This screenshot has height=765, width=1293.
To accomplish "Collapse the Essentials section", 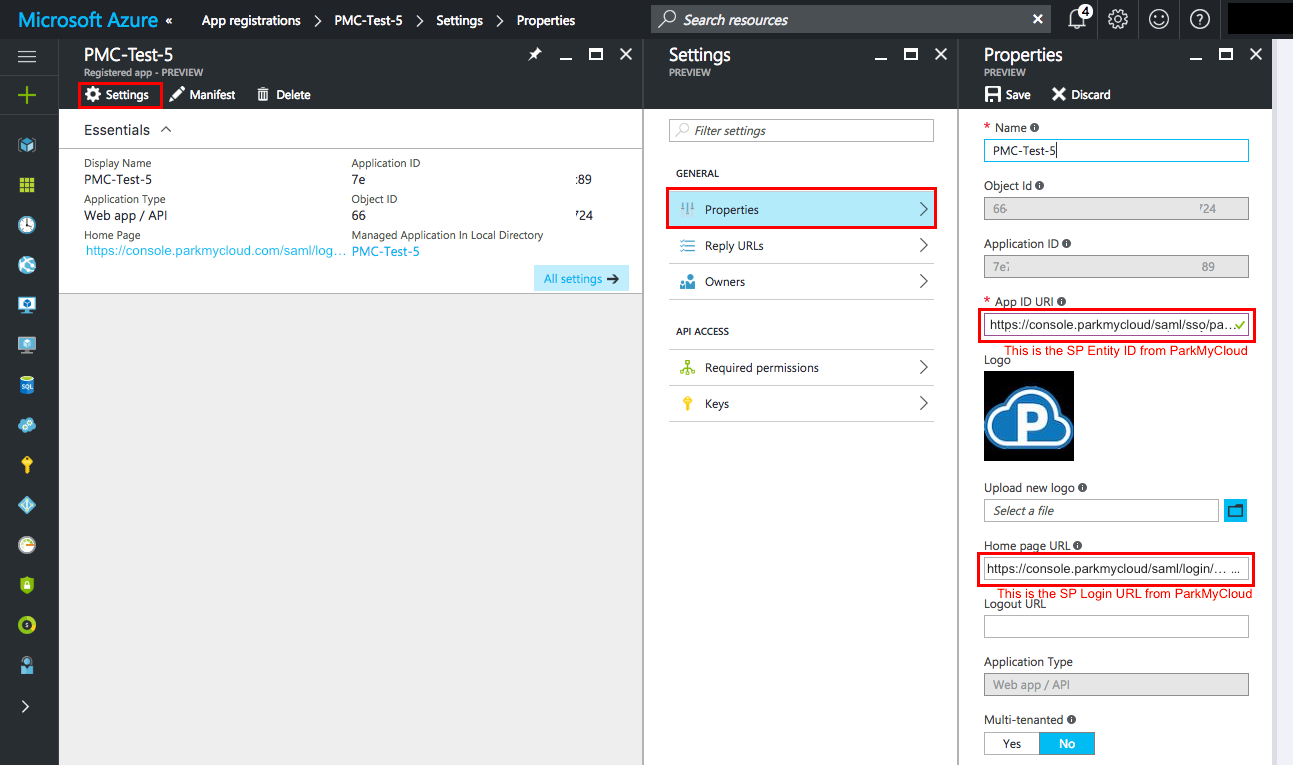I will click(166, 130).
